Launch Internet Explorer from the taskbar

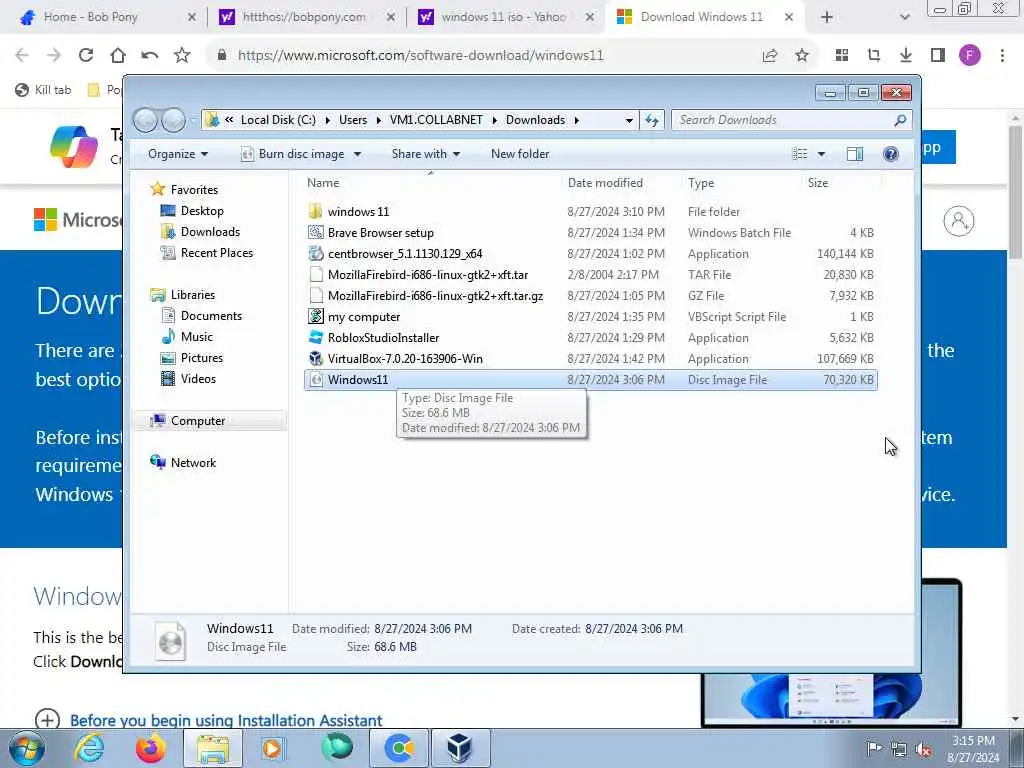(x=89, y=748)
